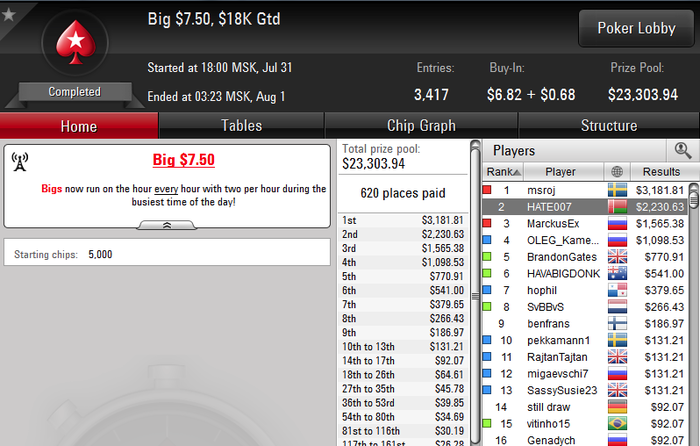Click the Brazil flag beside vitinho15

[x=617, y=423]
